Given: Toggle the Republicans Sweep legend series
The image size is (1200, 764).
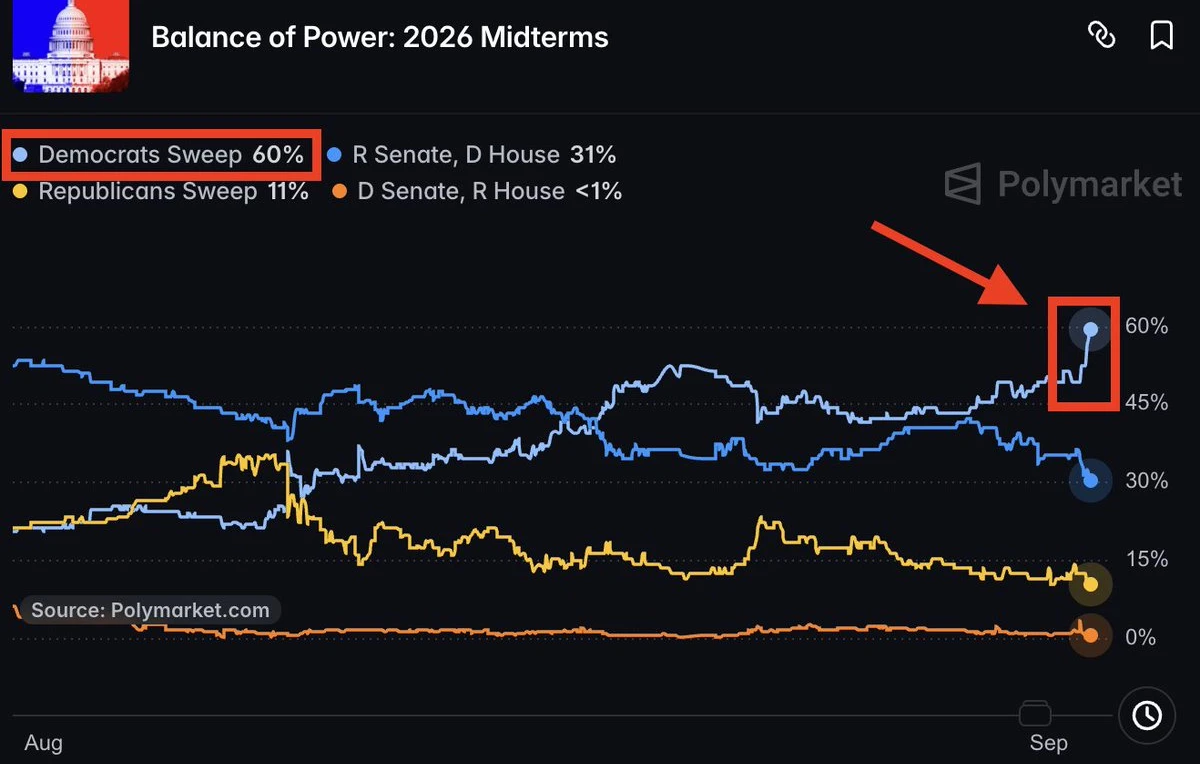Looking at the screenshot, I should tap(160, 191).
